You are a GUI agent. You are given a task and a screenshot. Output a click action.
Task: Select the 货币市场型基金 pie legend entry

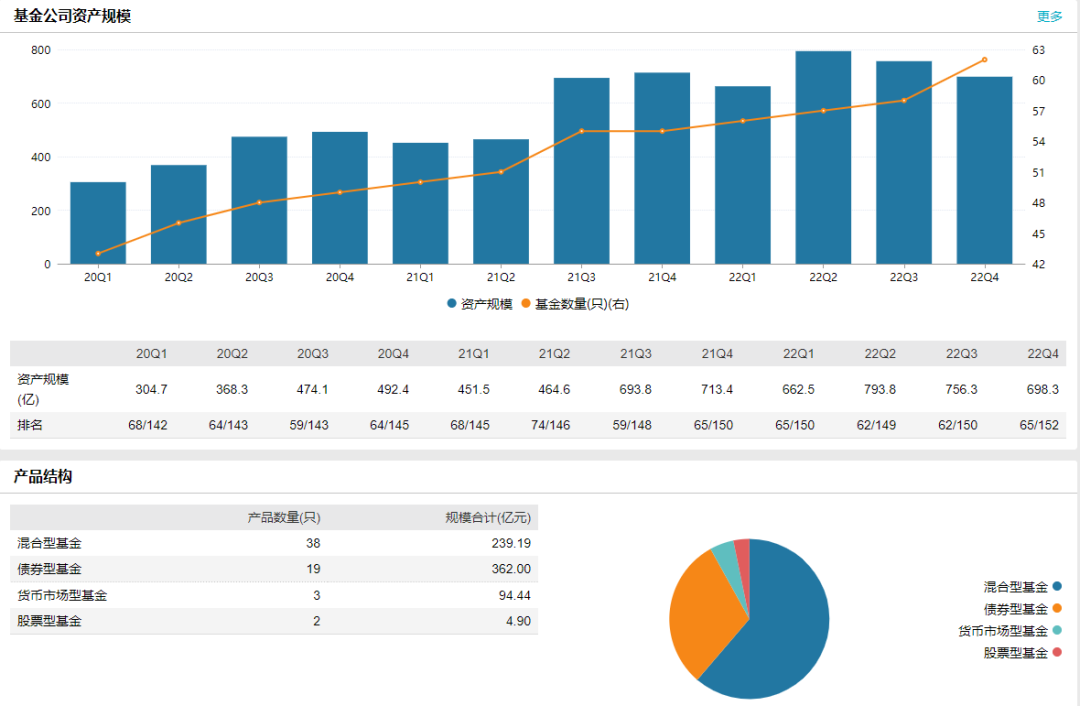(x=1008, y=631)
